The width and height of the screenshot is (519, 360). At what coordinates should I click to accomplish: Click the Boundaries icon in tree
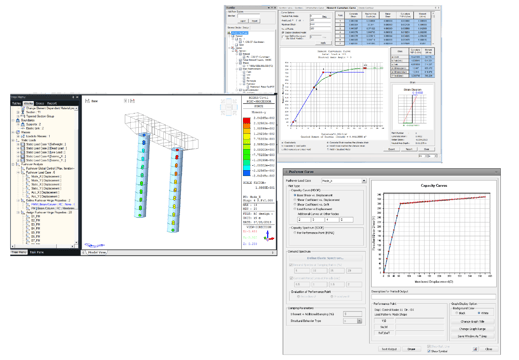18,120
